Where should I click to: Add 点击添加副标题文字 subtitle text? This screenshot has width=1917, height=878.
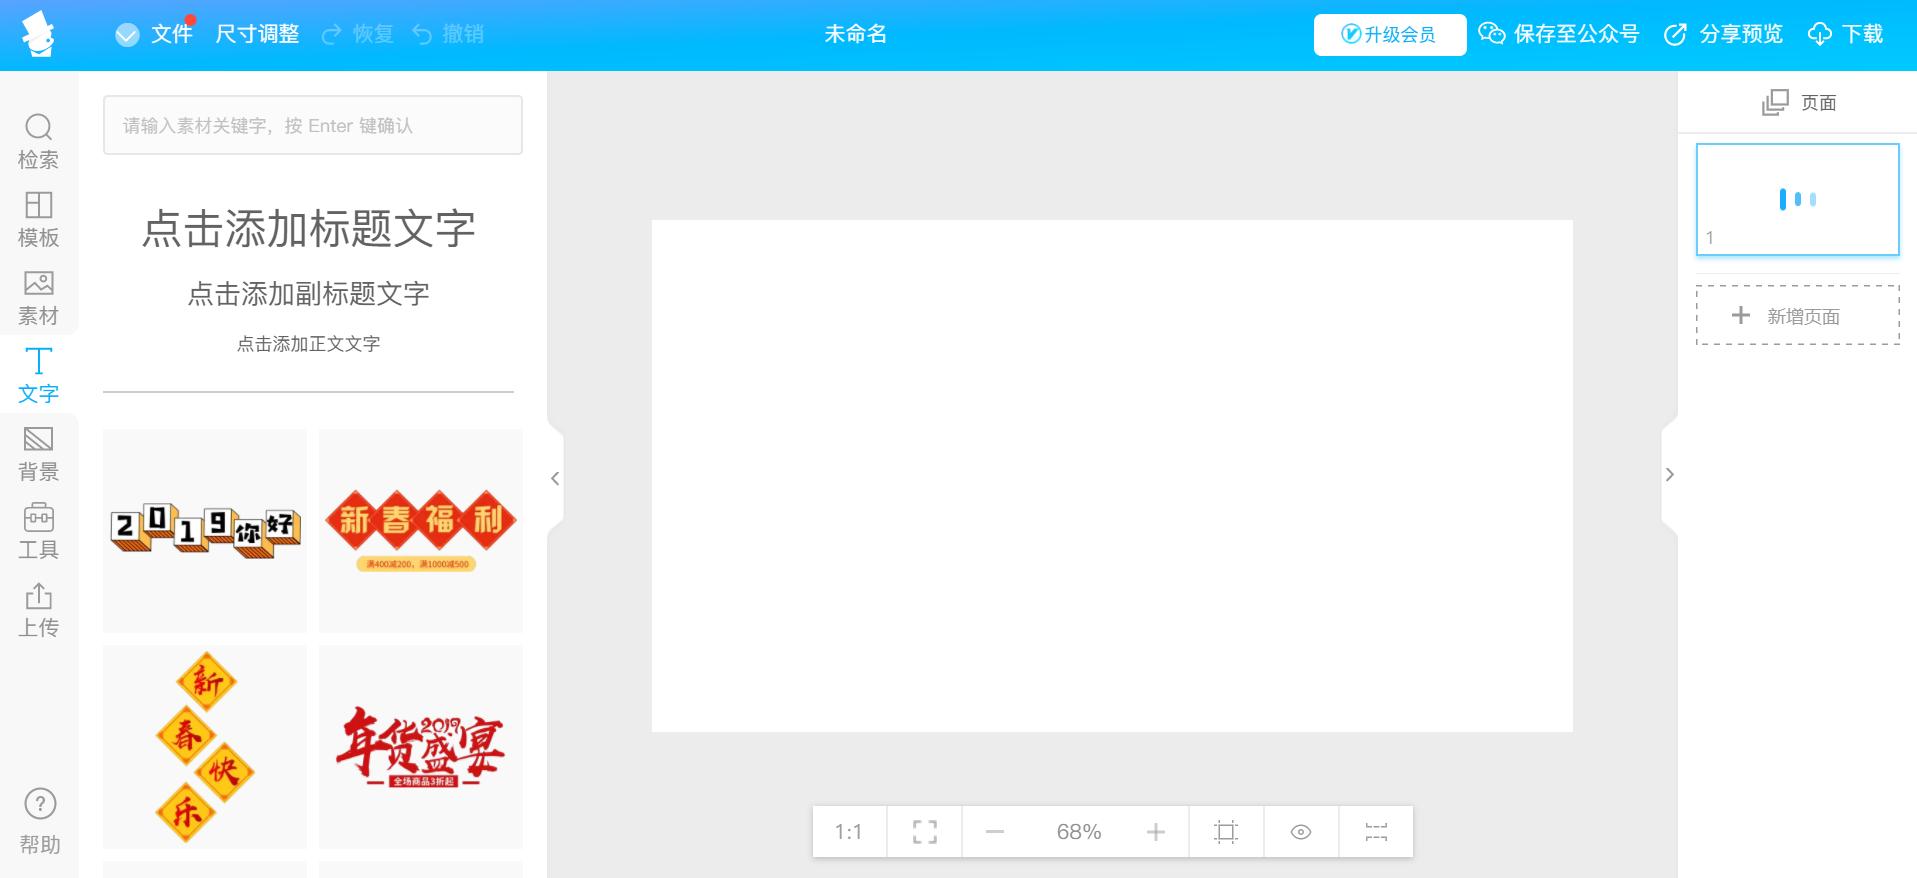308,293
